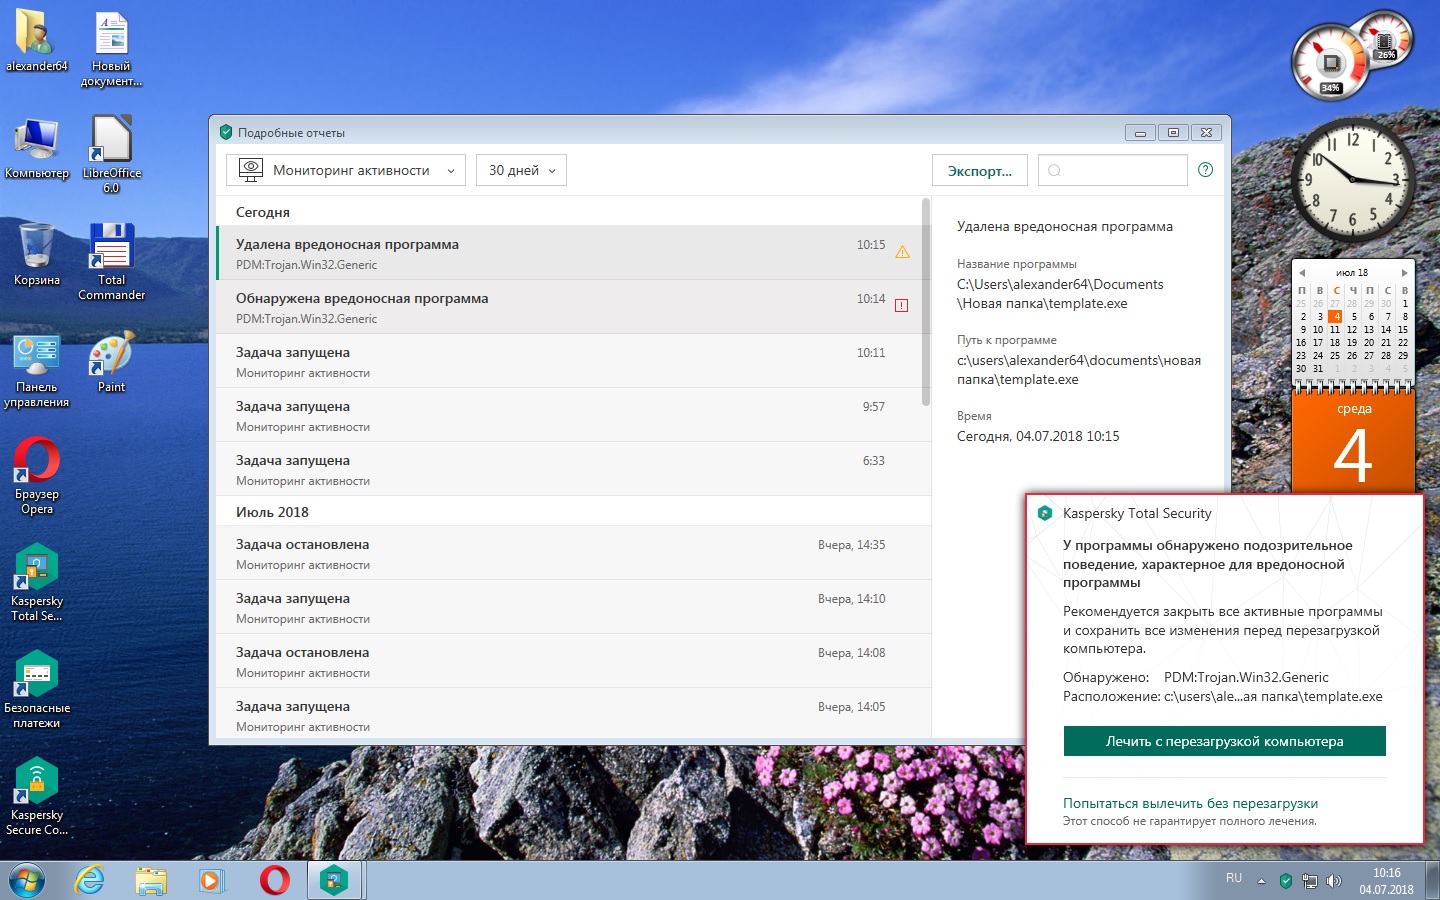Click Попытаться вылечить без перезагрузки link
Viewport: 1440px width, 900px height.
[x=1190, y=803]
